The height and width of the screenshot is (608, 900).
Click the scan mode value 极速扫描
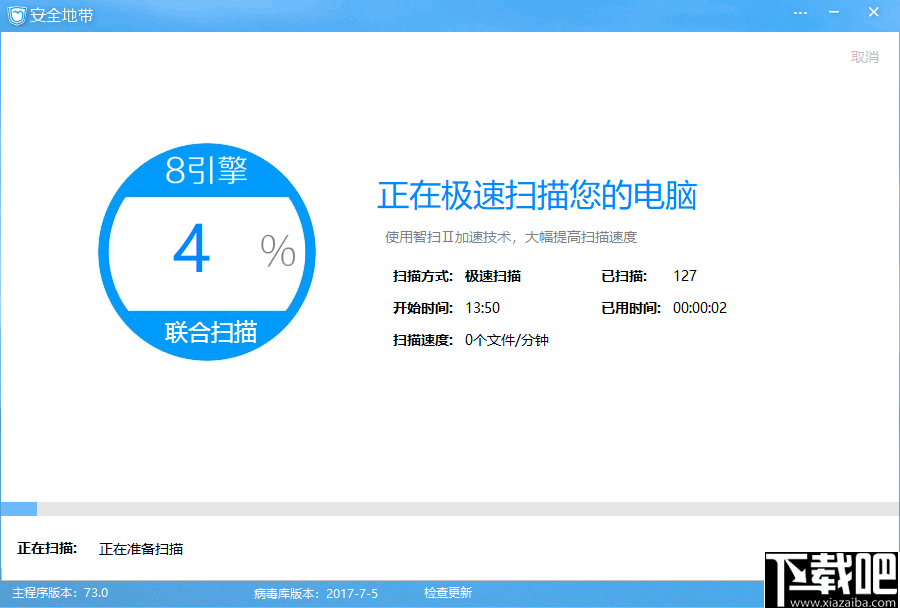click(x=493, y=276)
